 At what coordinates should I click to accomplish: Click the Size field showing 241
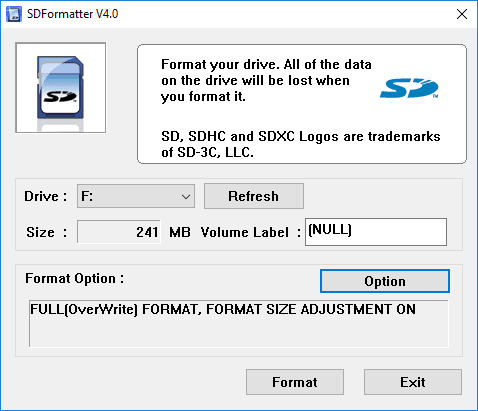(x=119, y=232)
